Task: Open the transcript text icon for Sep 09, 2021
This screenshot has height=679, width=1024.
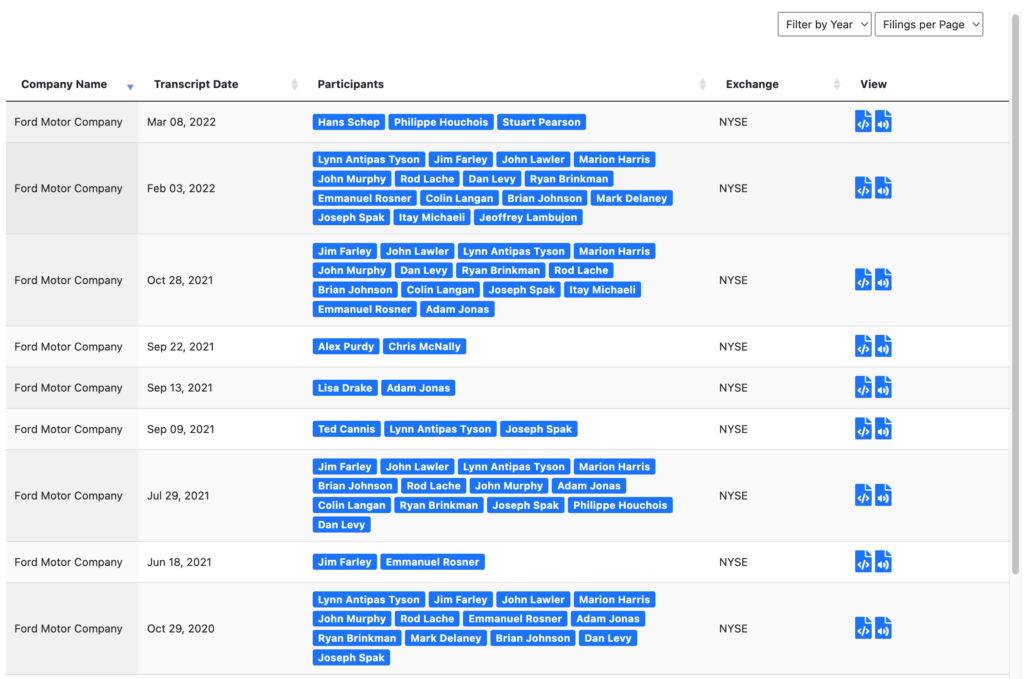Action: pyautogui.click(x=863, y=429)
